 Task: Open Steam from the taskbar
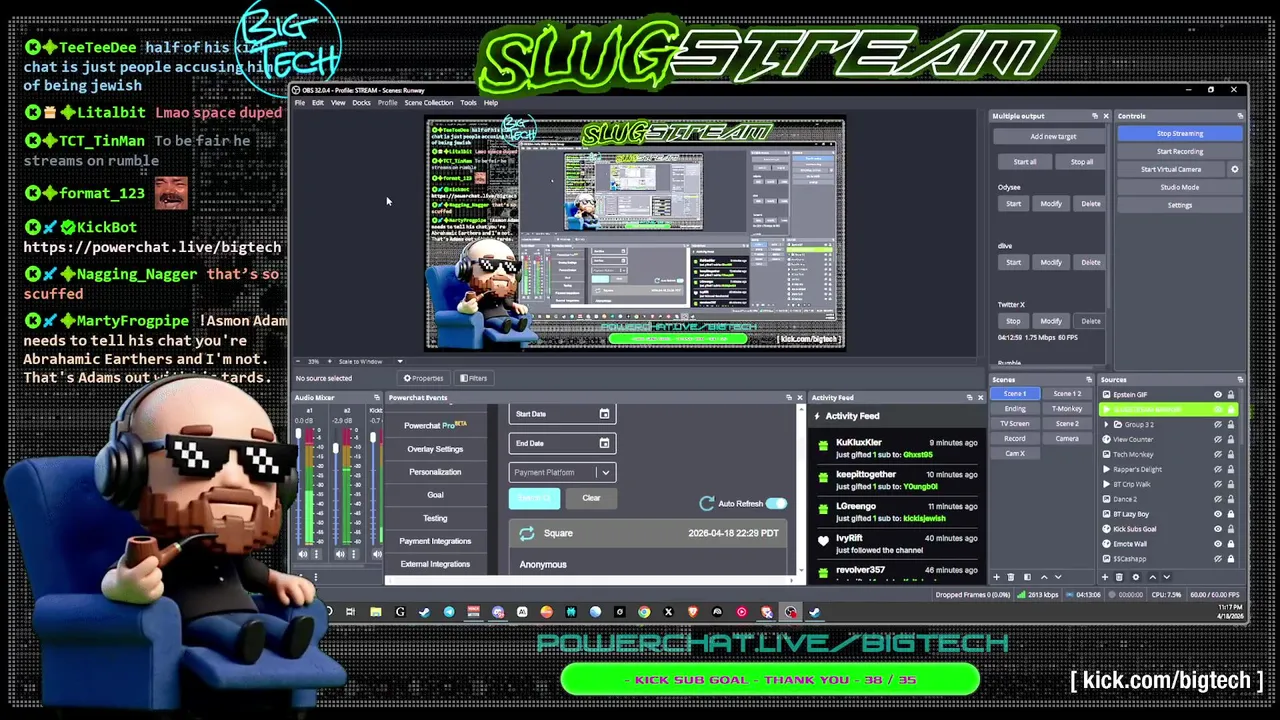tap(424, 612)
